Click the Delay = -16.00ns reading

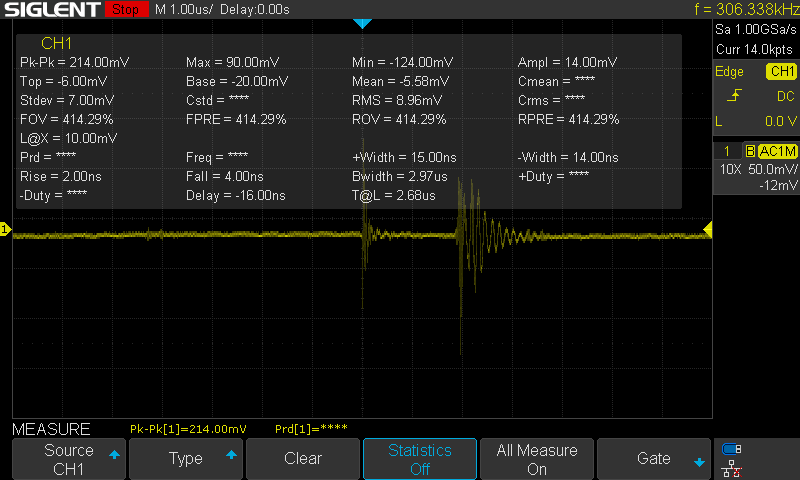(x=236, y=195)
